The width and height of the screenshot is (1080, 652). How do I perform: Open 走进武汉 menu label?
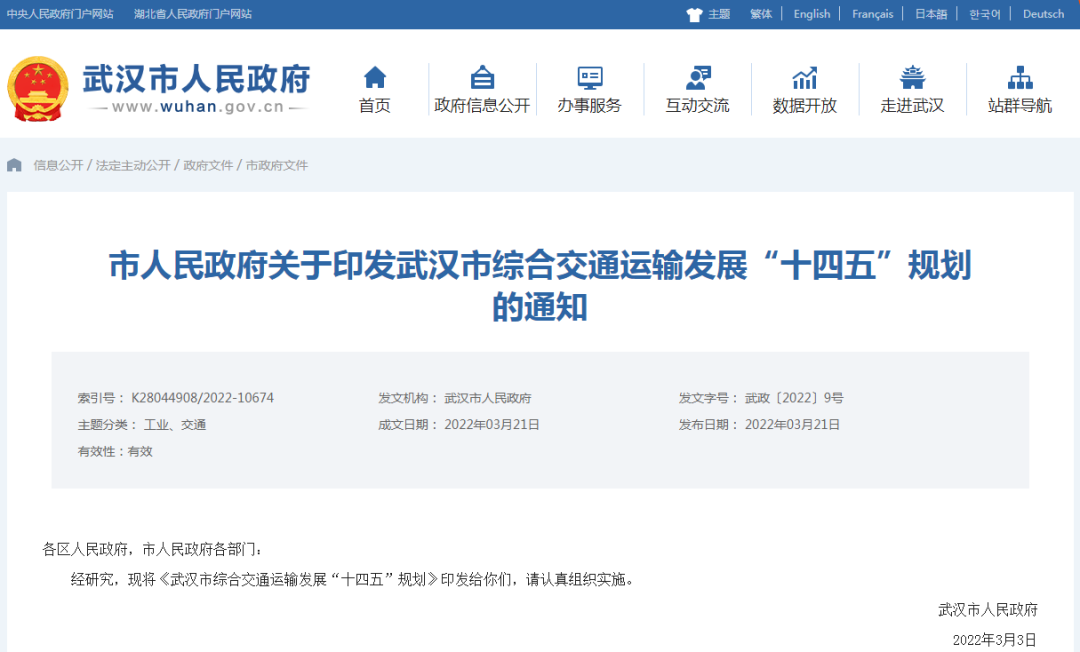point(912,105)
